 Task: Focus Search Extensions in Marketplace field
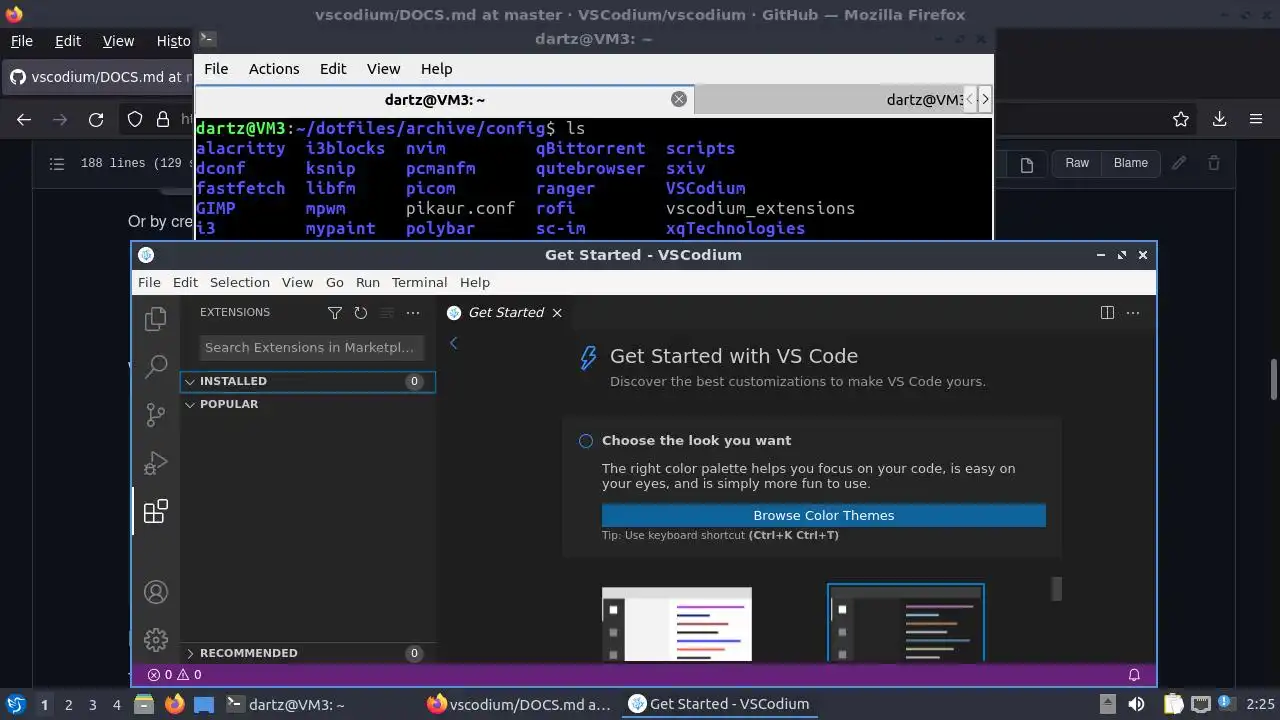tap(310, 347)
